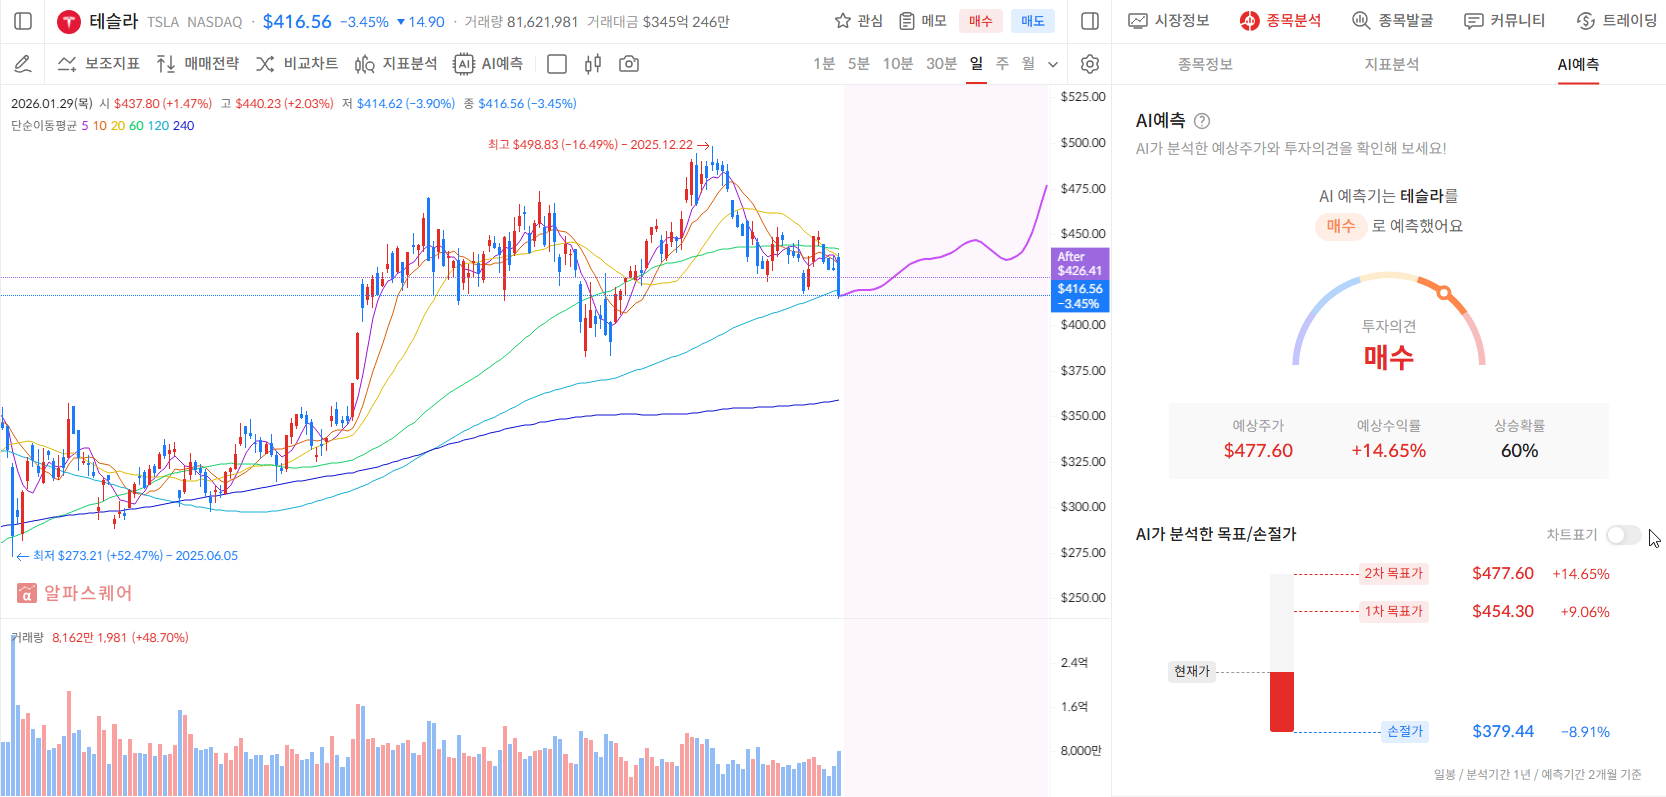This screenshot has width=1666, height=797.
Task: Toggle the right side panel icon
Action: click(x=1090, y=21)
